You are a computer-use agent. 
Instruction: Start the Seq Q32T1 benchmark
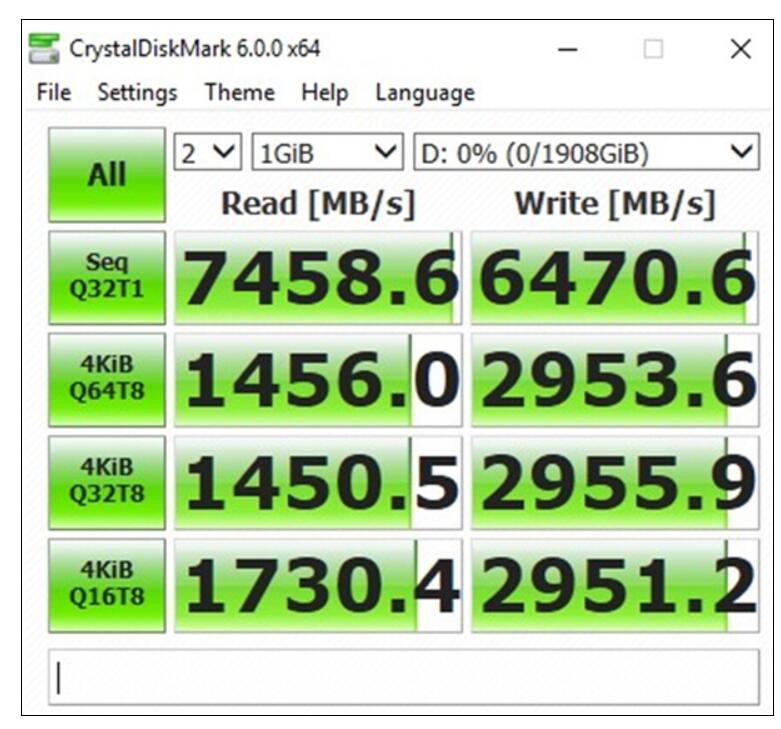[107, 277]
